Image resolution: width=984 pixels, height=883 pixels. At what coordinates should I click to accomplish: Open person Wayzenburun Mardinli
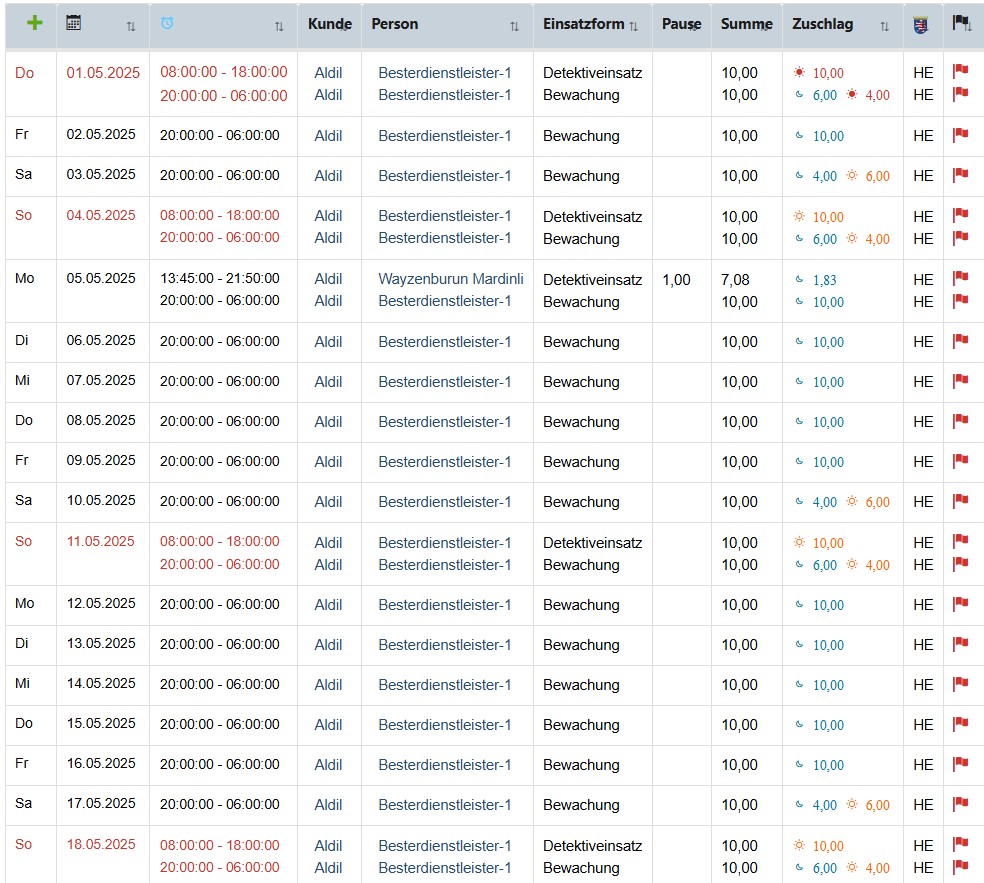[x=451, y=279]
